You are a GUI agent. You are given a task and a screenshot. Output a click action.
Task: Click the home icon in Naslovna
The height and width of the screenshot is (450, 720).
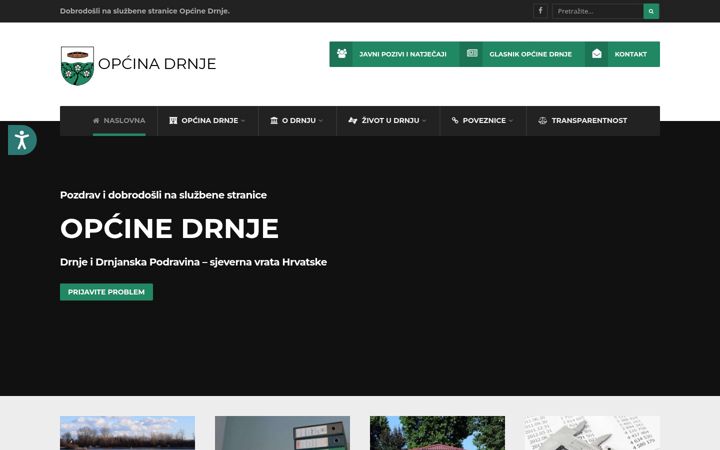[x=96, y=120]
